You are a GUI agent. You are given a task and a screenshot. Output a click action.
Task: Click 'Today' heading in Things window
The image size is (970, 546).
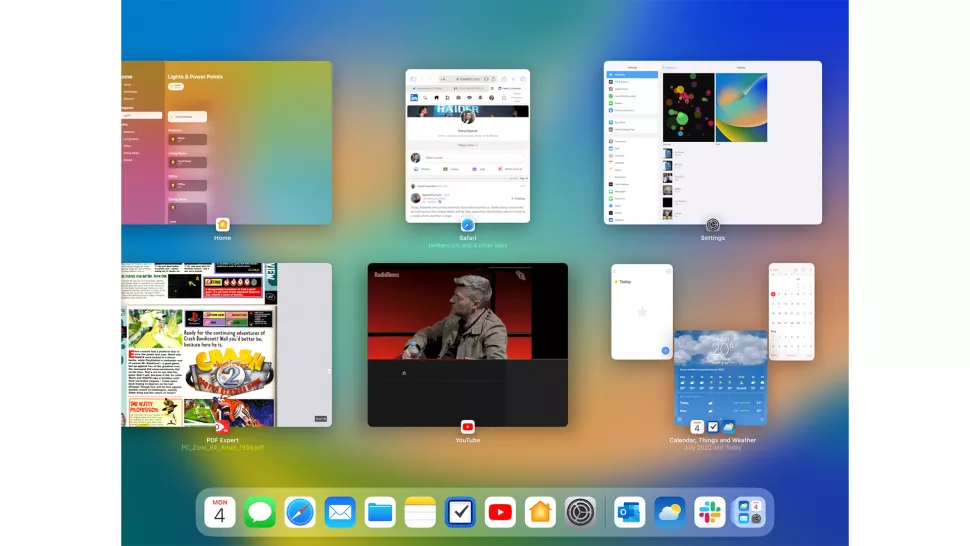(625, 281)
